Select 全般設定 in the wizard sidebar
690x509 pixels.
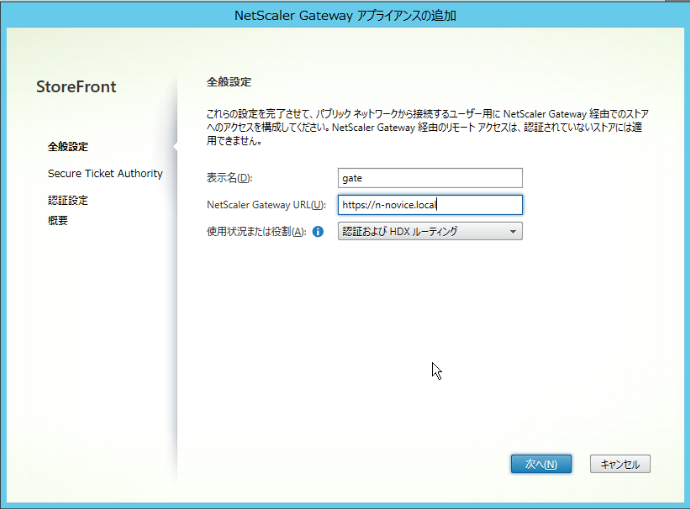68,146
